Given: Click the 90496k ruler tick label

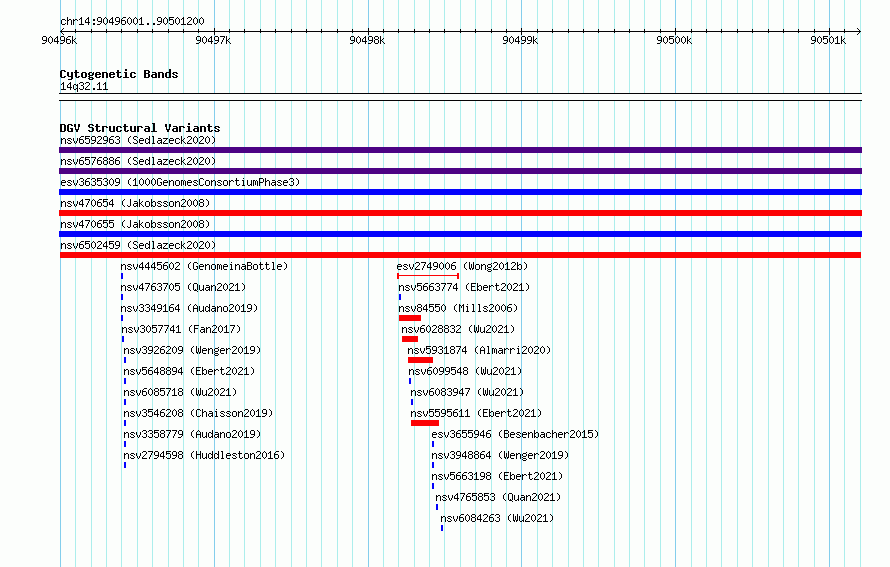Looking at the screenshot, I should [59, 40].
